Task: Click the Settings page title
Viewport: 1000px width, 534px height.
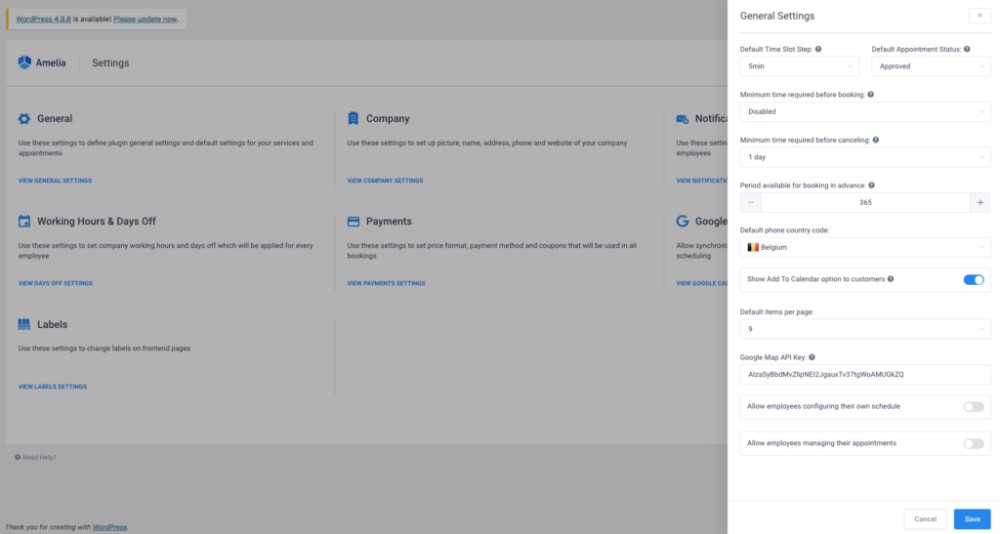Action: coord(110,63)
